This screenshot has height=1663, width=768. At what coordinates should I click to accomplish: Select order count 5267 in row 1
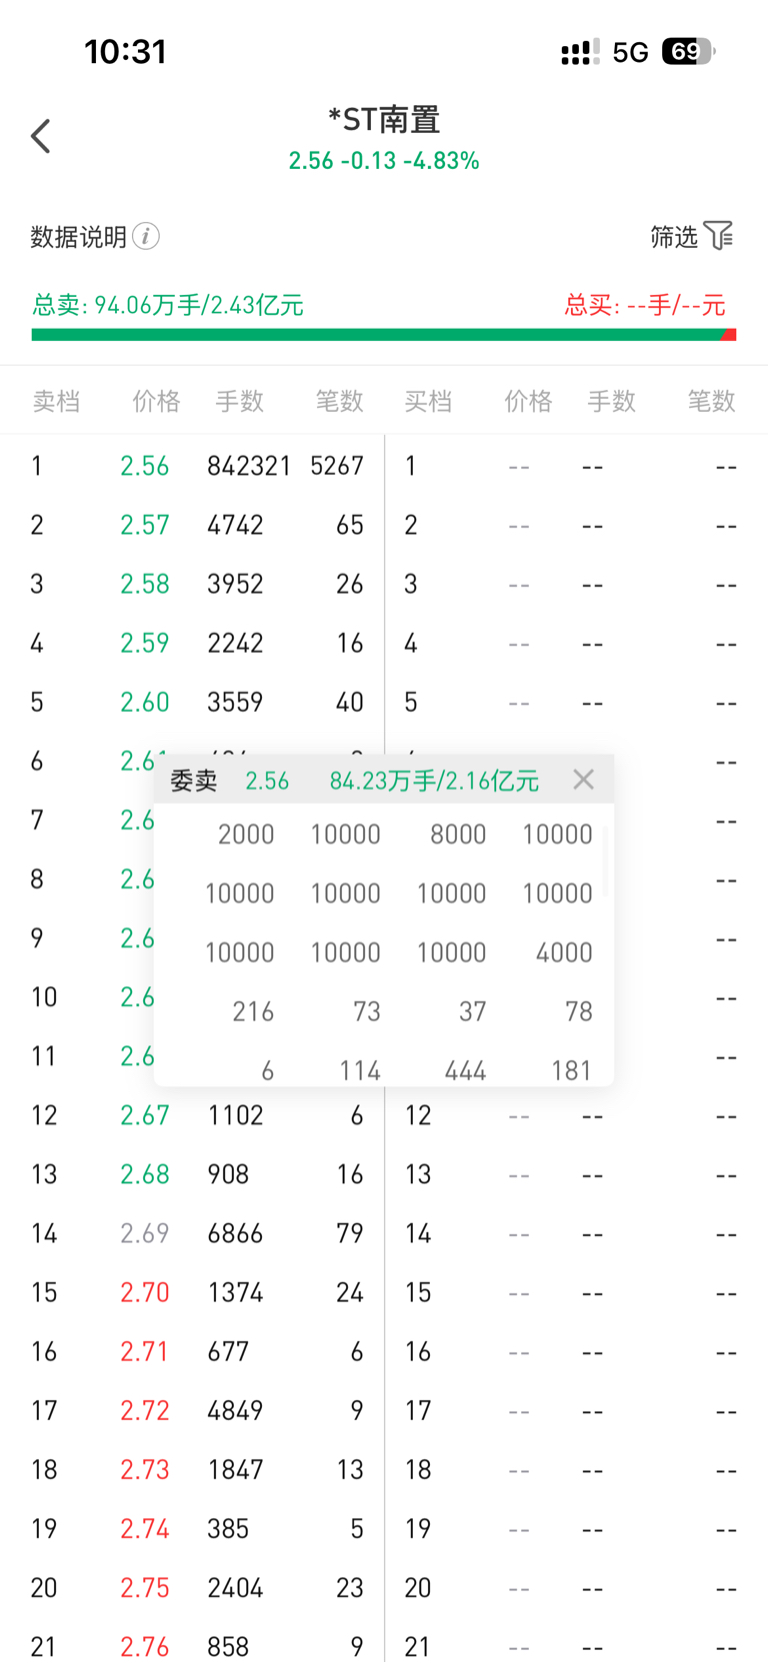click(x=337, y=466)
